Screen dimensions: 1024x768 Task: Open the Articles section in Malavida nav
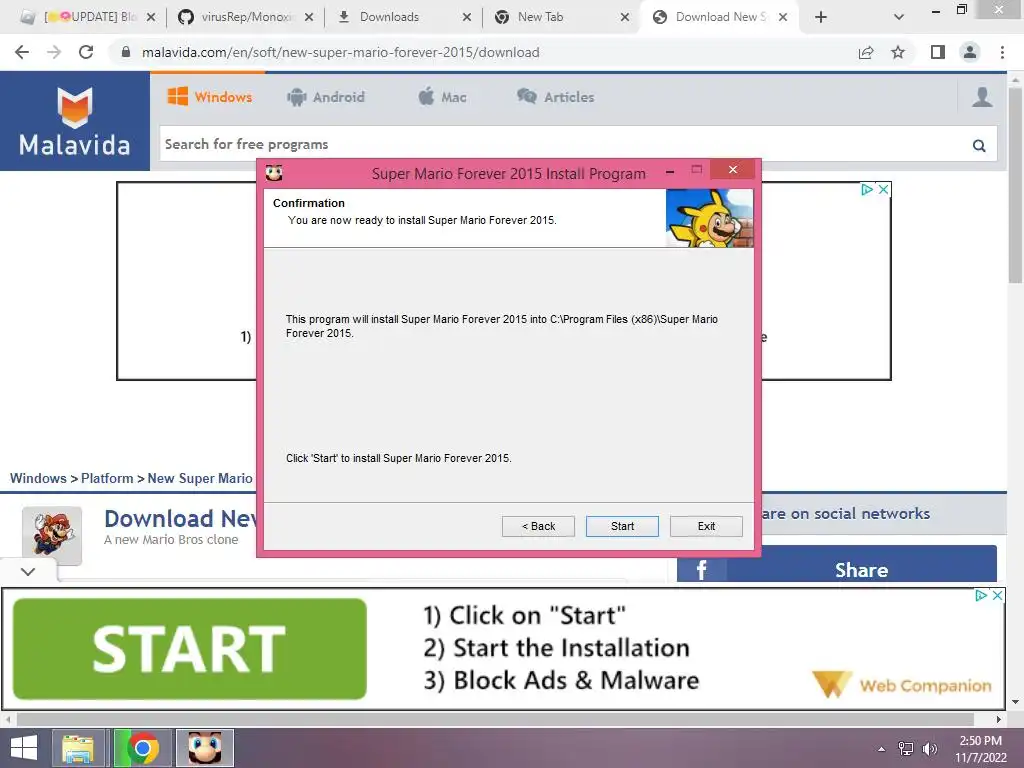click(555, 97)
